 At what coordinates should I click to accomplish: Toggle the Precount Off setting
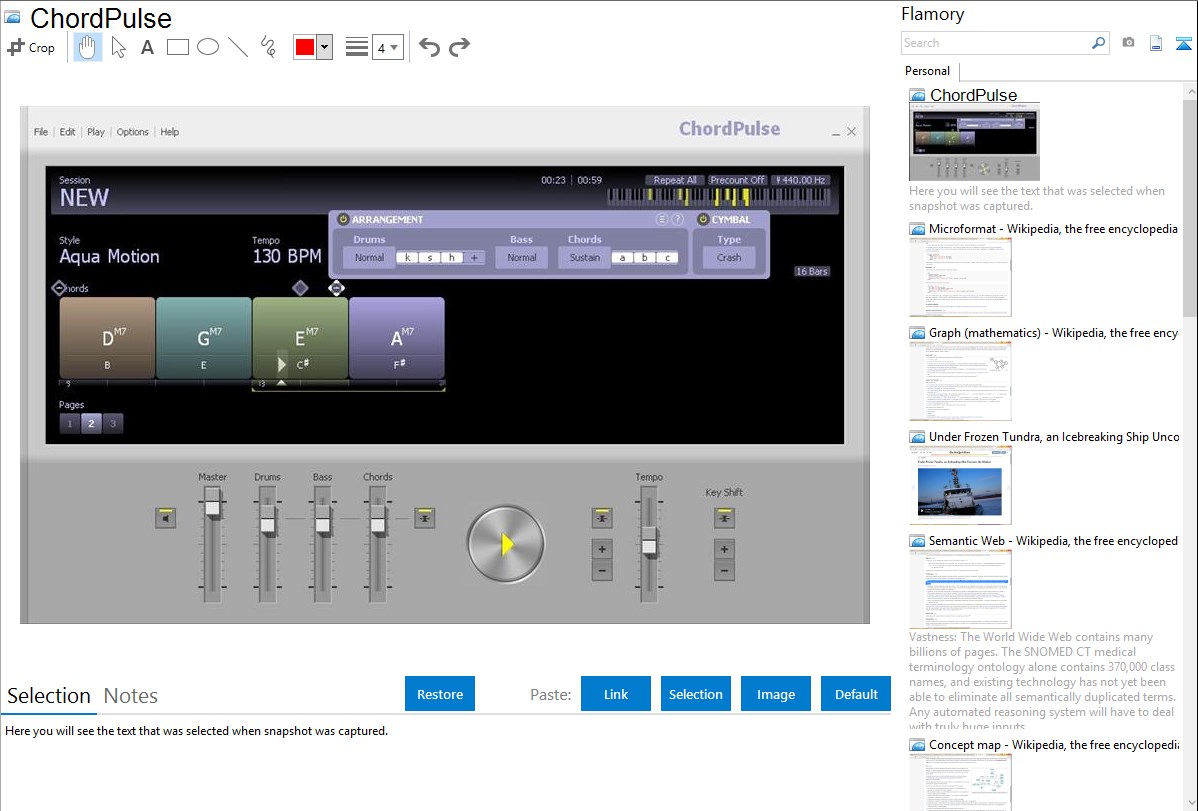737,180
